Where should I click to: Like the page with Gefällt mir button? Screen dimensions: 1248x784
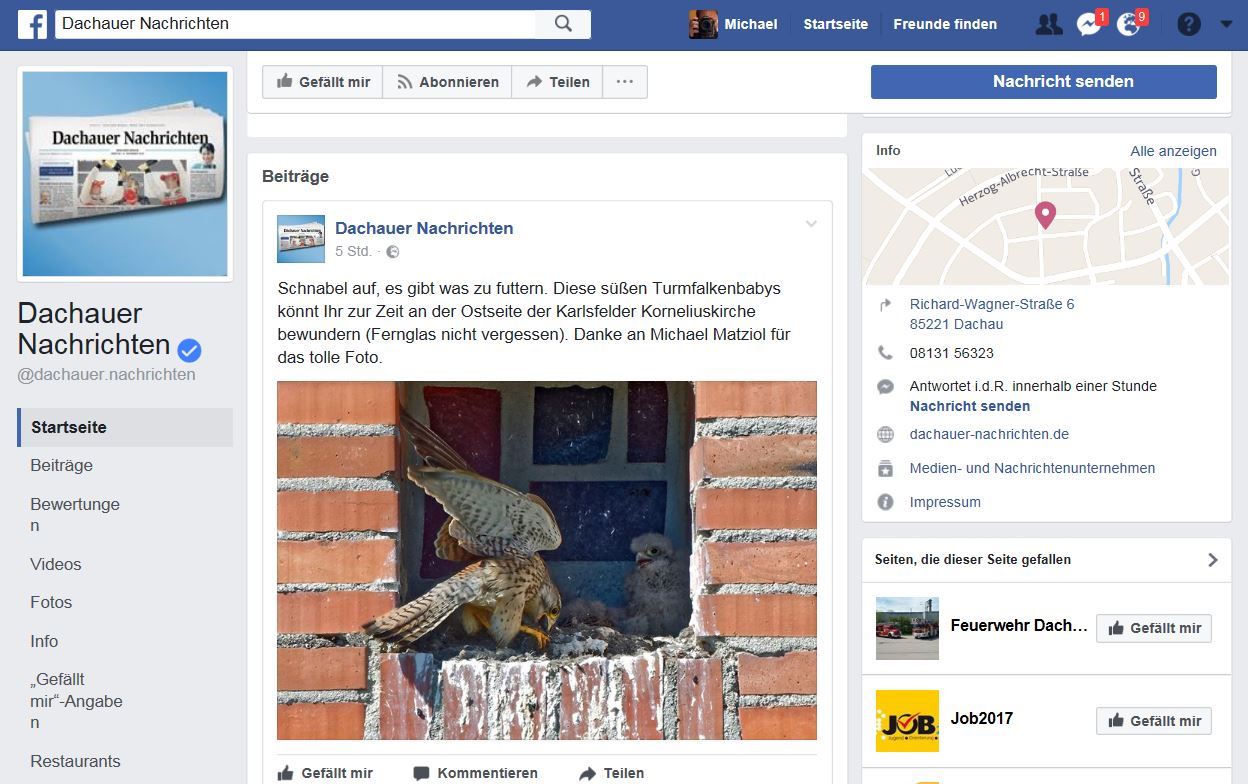pos(323,82)
